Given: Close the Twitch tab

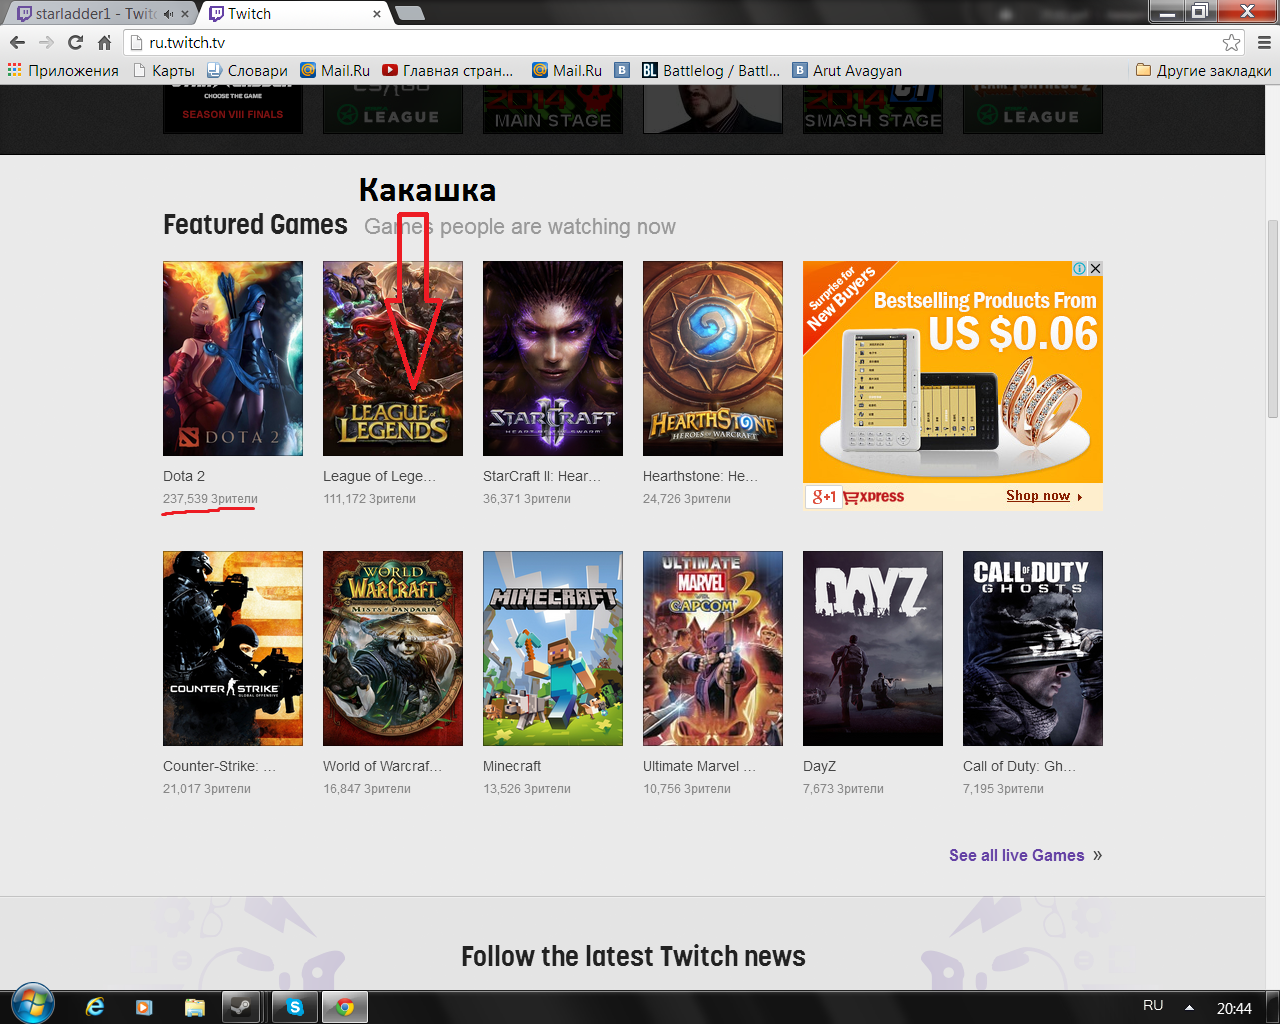Looking at the screenshot, I should pyautogui.click(x=377, y=14).
